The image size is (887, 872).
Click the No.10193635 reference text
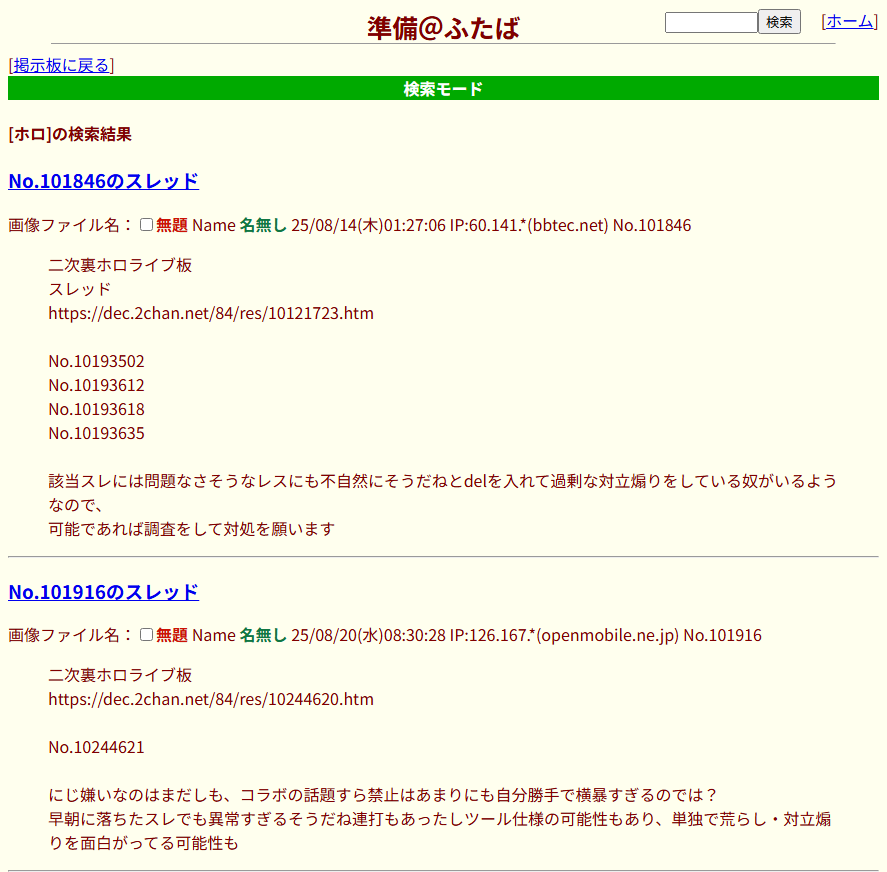[x=96, y=433]
